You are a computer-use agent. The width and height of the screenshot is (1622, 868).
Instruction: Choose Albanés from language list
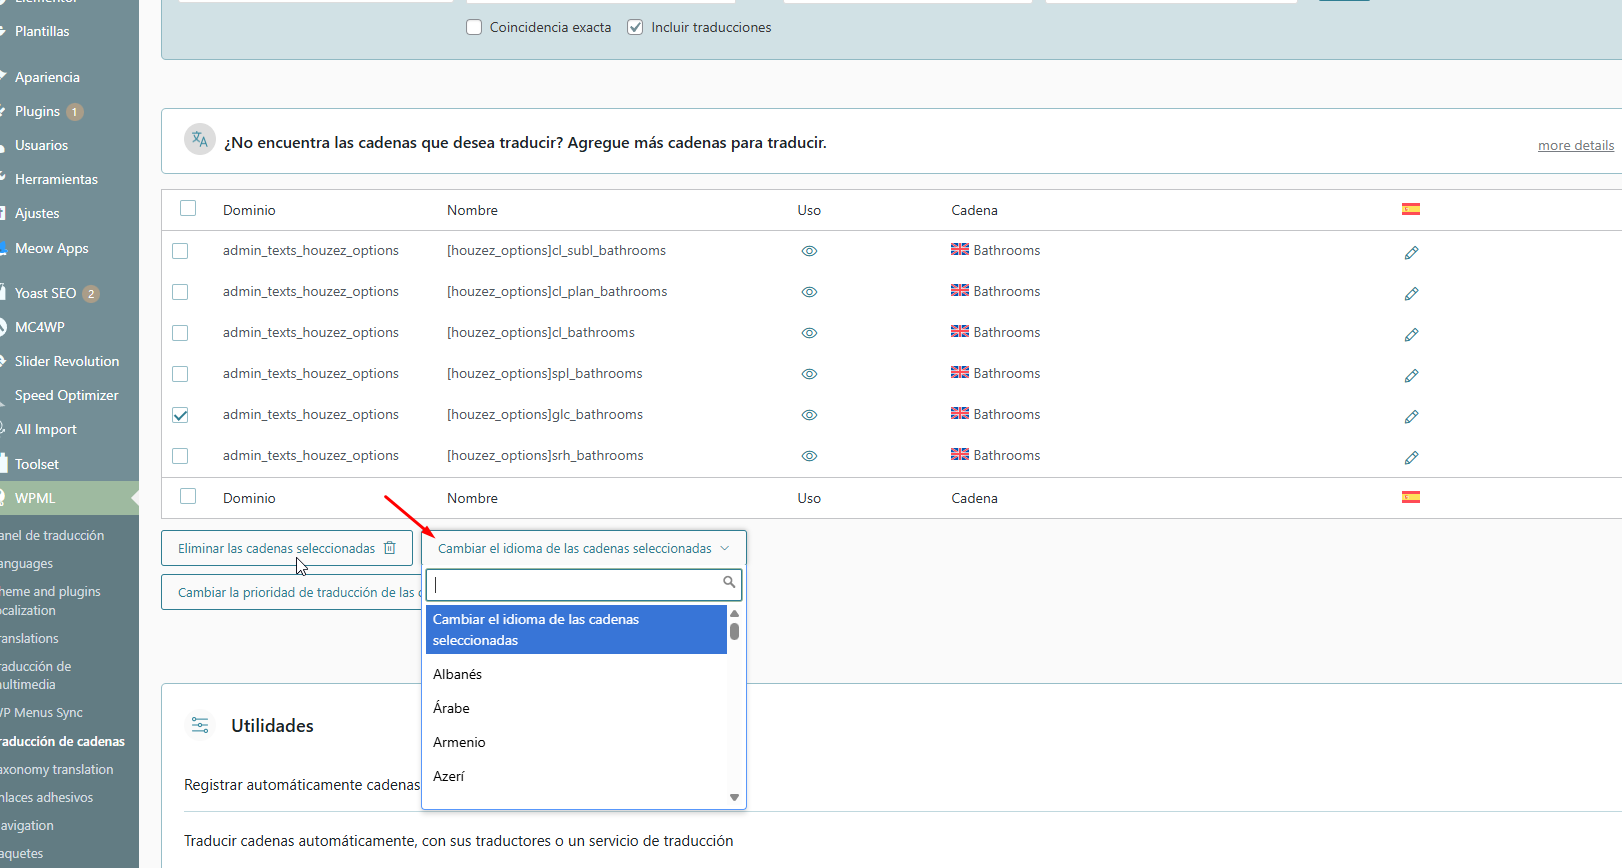458,674
